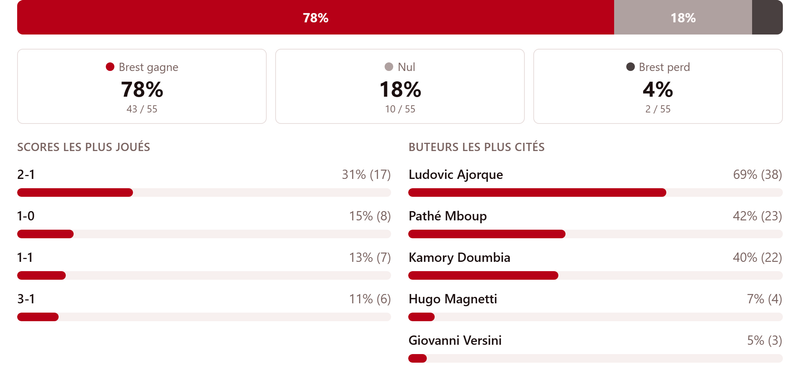800x380 pixels.
Task: Click the grey dot beside Nul
Action: pyautogui.click(x=389, y=67)
